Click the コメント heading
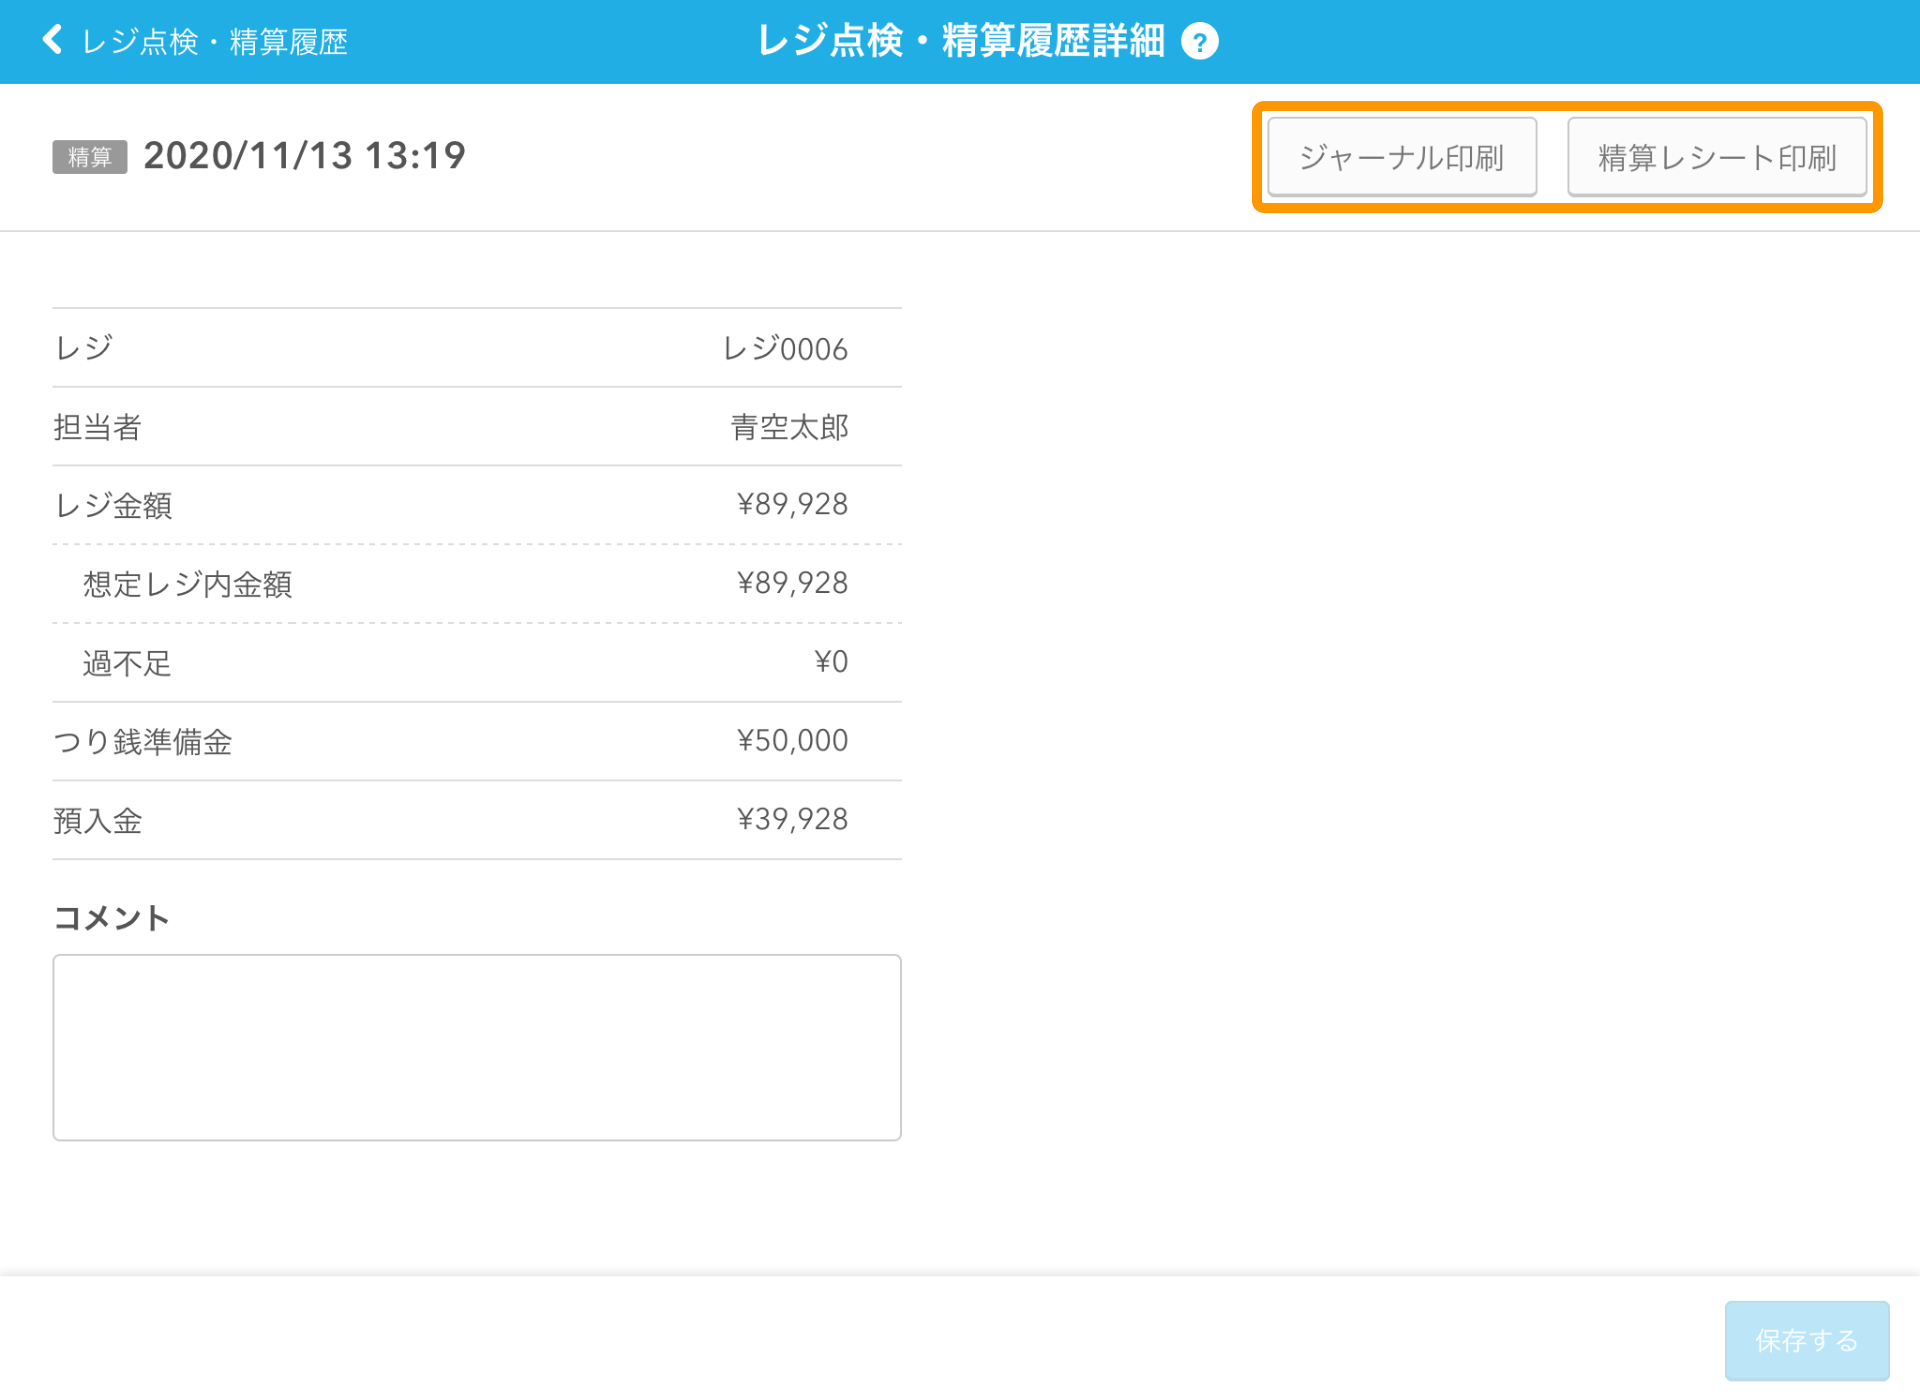 tap(111, 918)
